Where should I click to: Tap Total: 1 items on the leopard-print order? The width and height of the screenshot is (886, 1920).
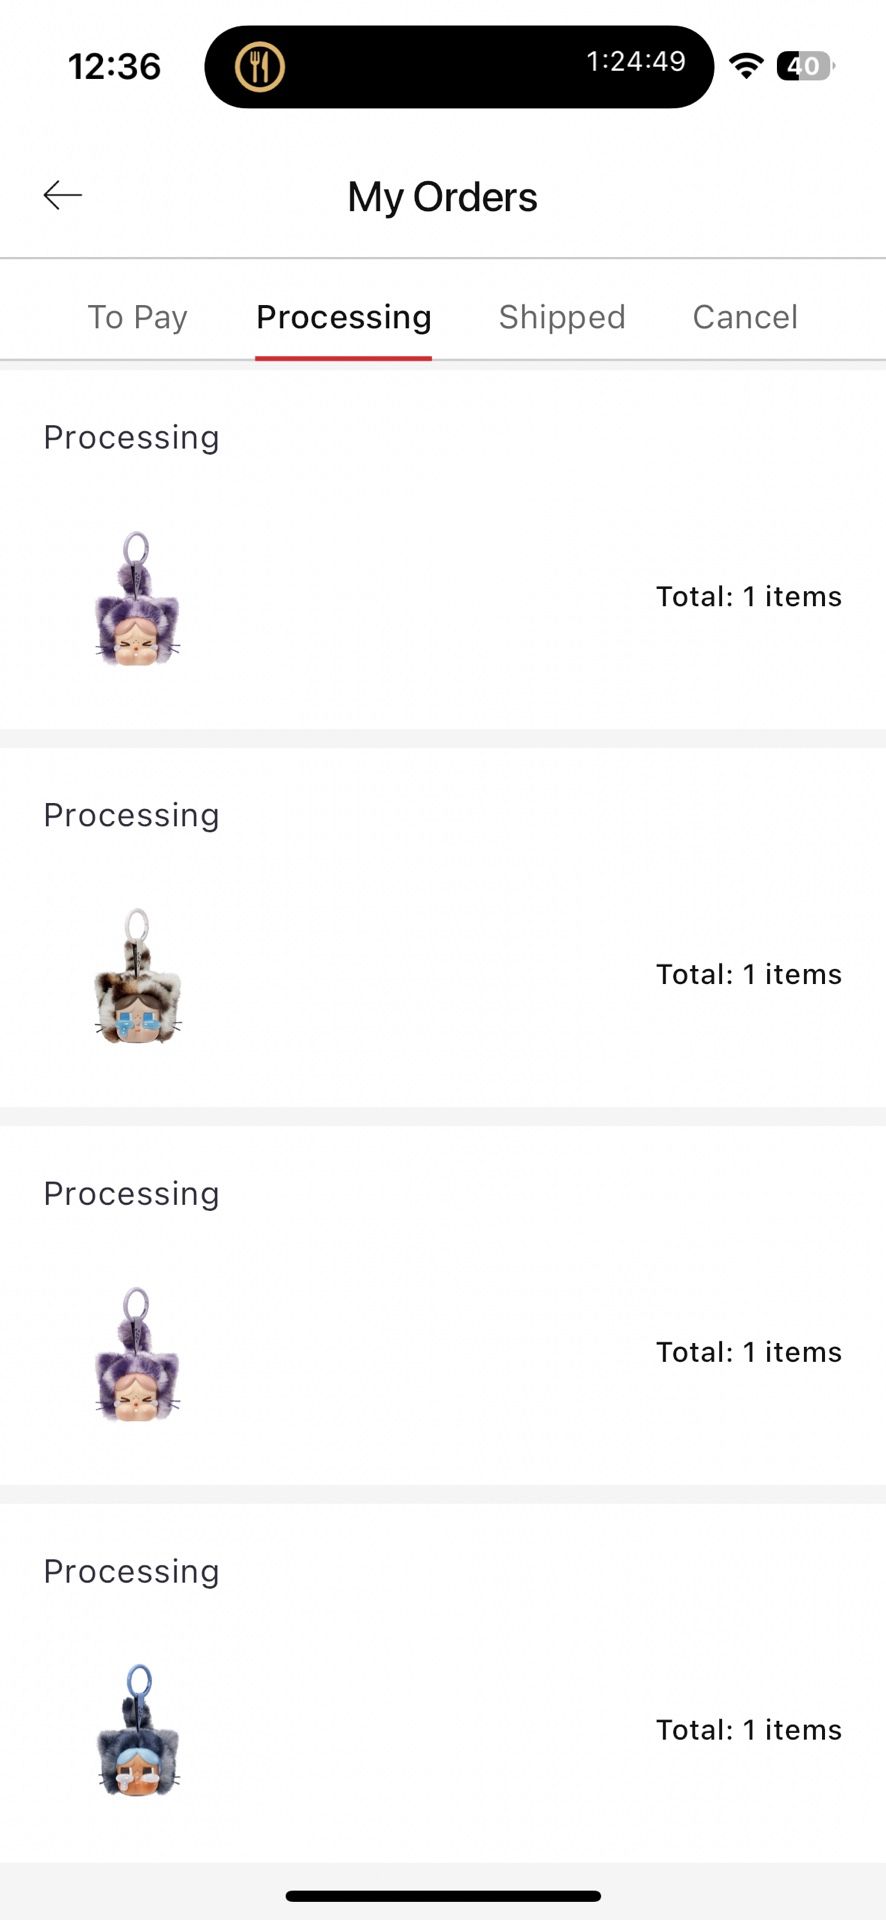click(x=748, y=974)
